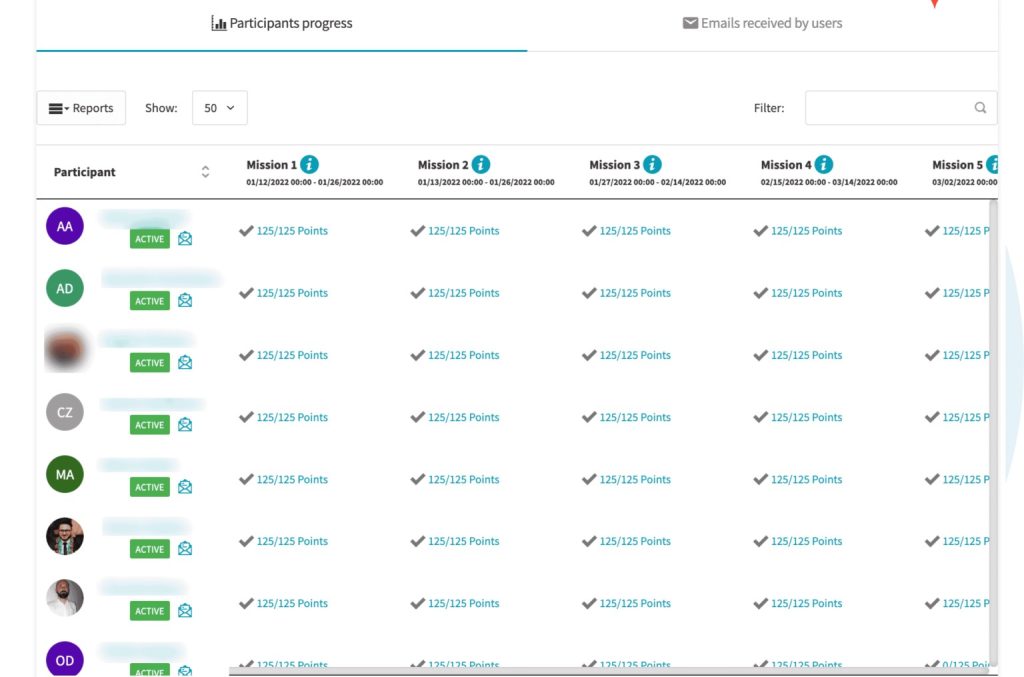Click ACTIVE badge for participant MA
Viewport: 1024px width, 677px height.
click(150, 487)
